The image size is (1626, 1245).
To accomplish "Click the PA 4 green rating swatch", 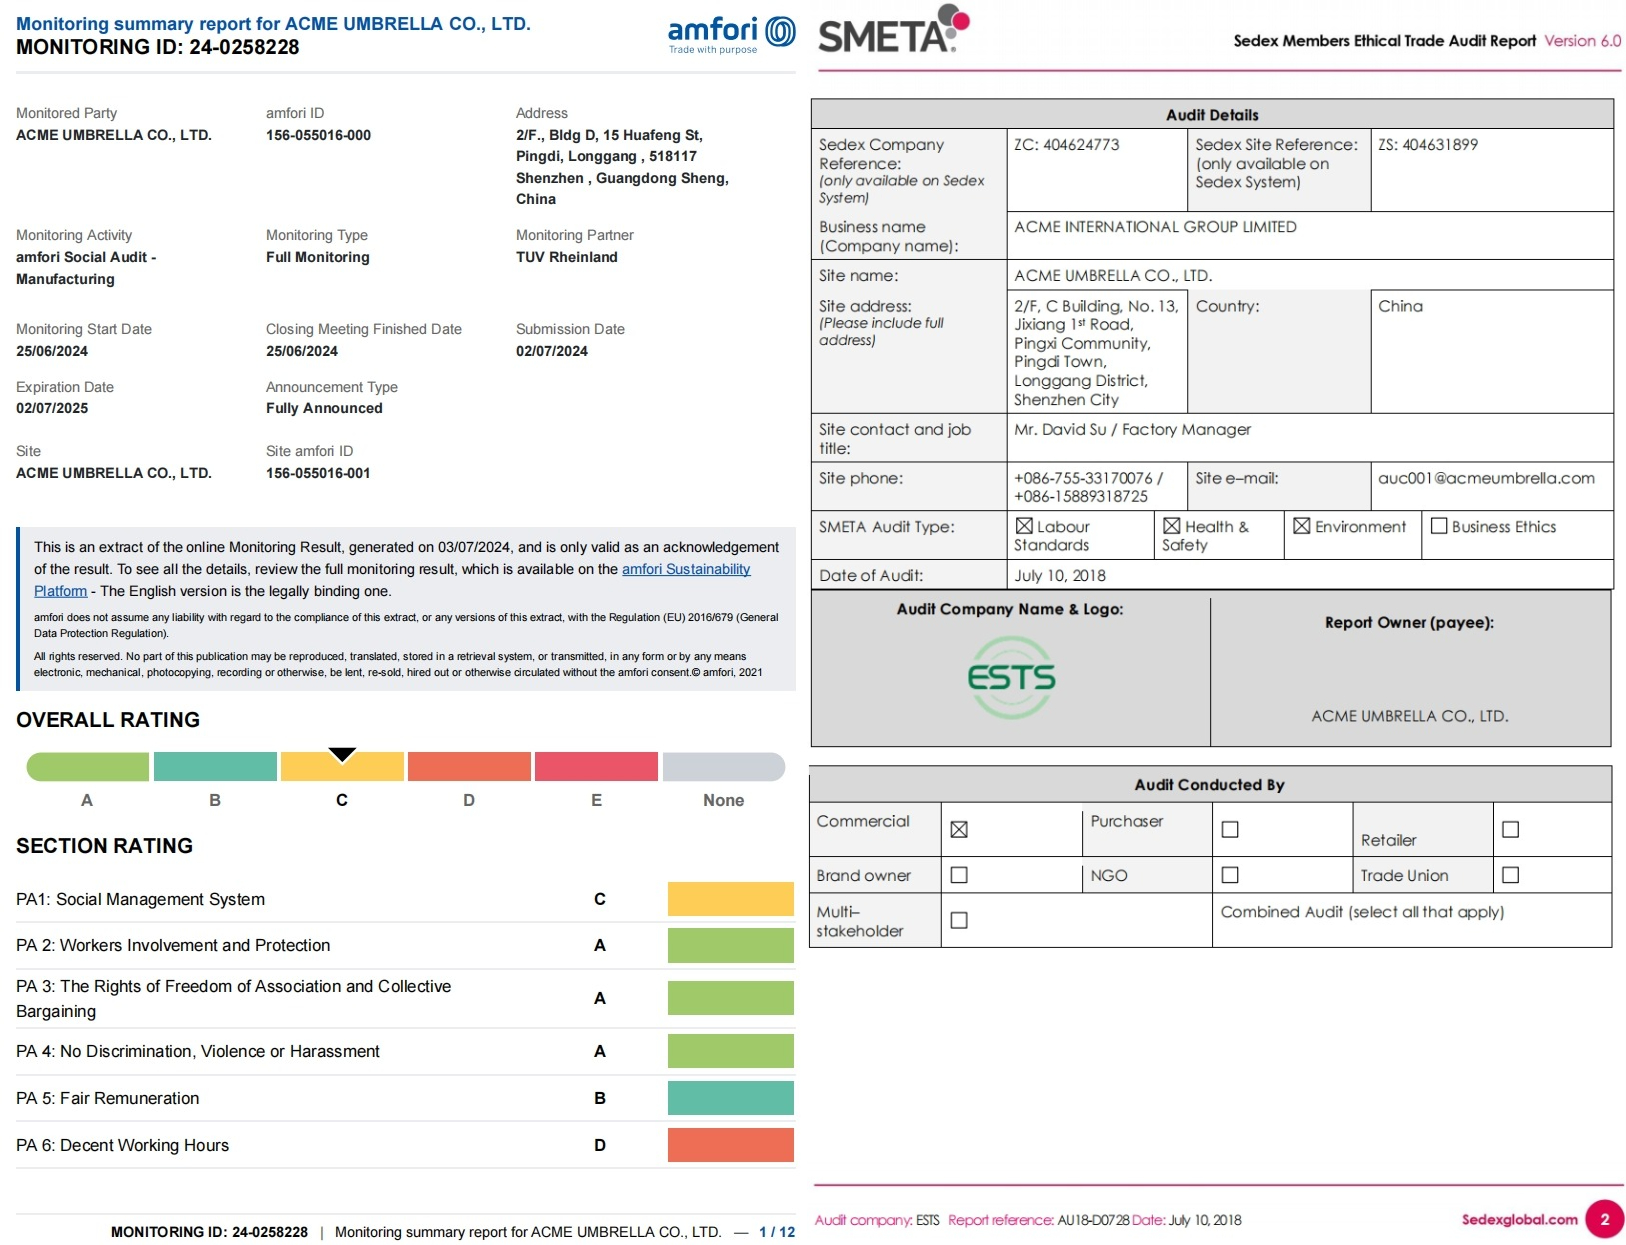I will coord(731,1051).
